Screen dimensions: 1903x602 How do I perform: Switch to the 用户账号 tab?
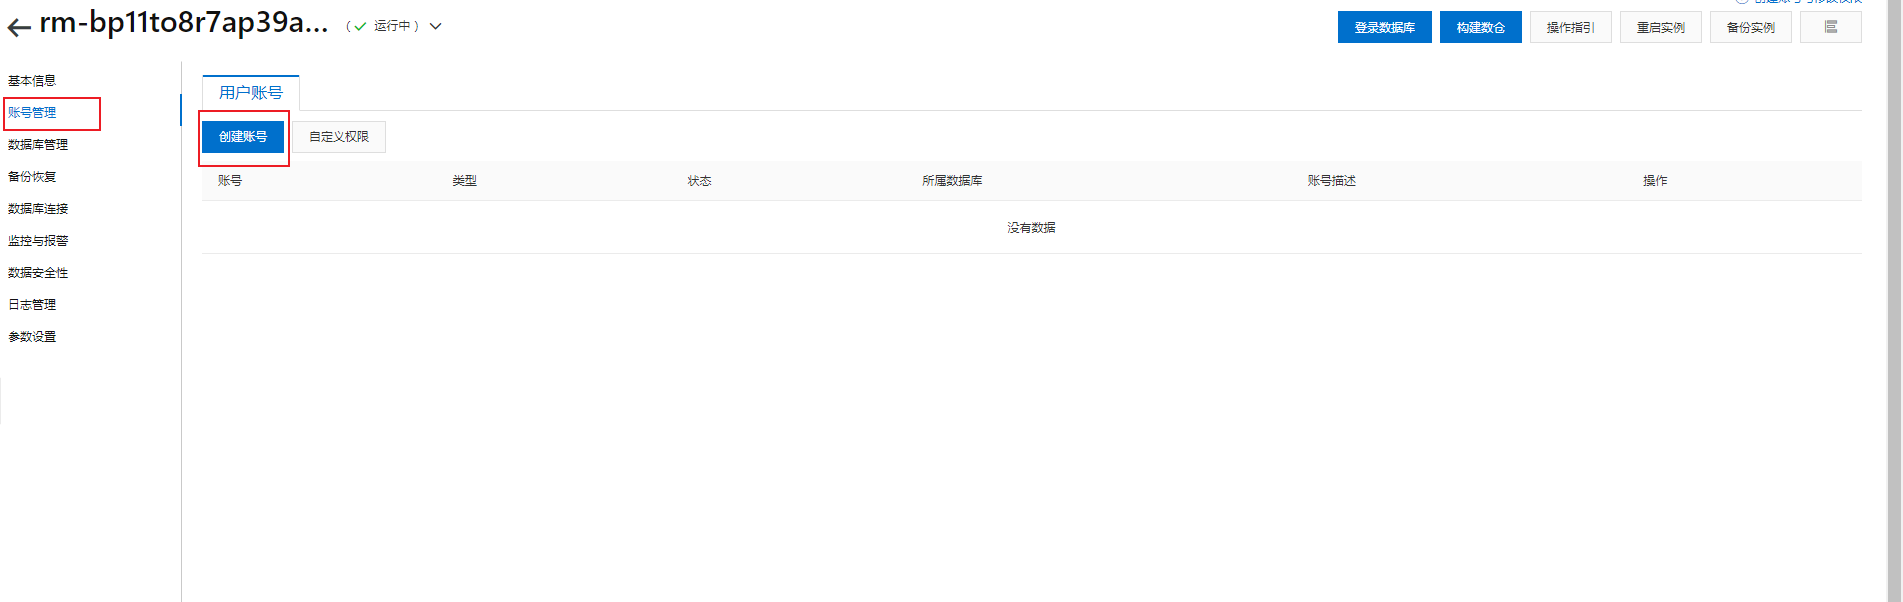tap(251, 93)
